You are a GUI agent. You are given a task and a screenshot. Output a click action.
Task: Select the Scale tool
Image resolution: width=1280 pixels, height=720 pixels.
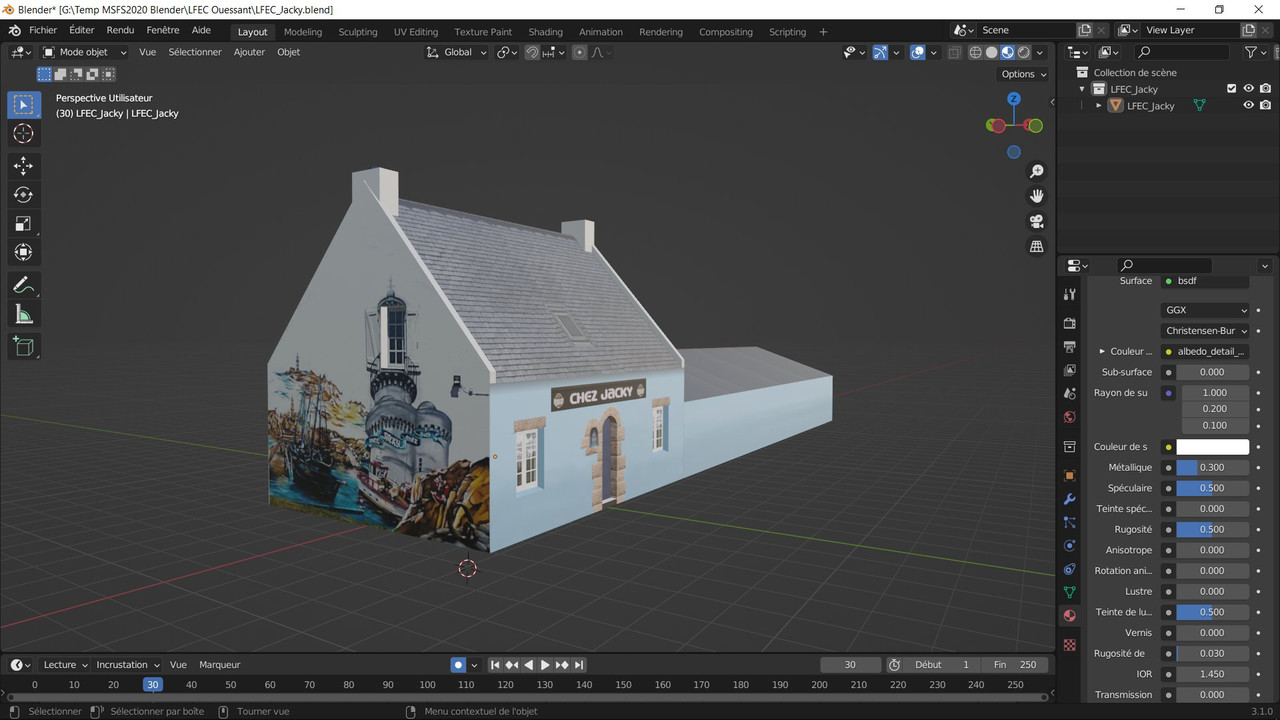24,224
